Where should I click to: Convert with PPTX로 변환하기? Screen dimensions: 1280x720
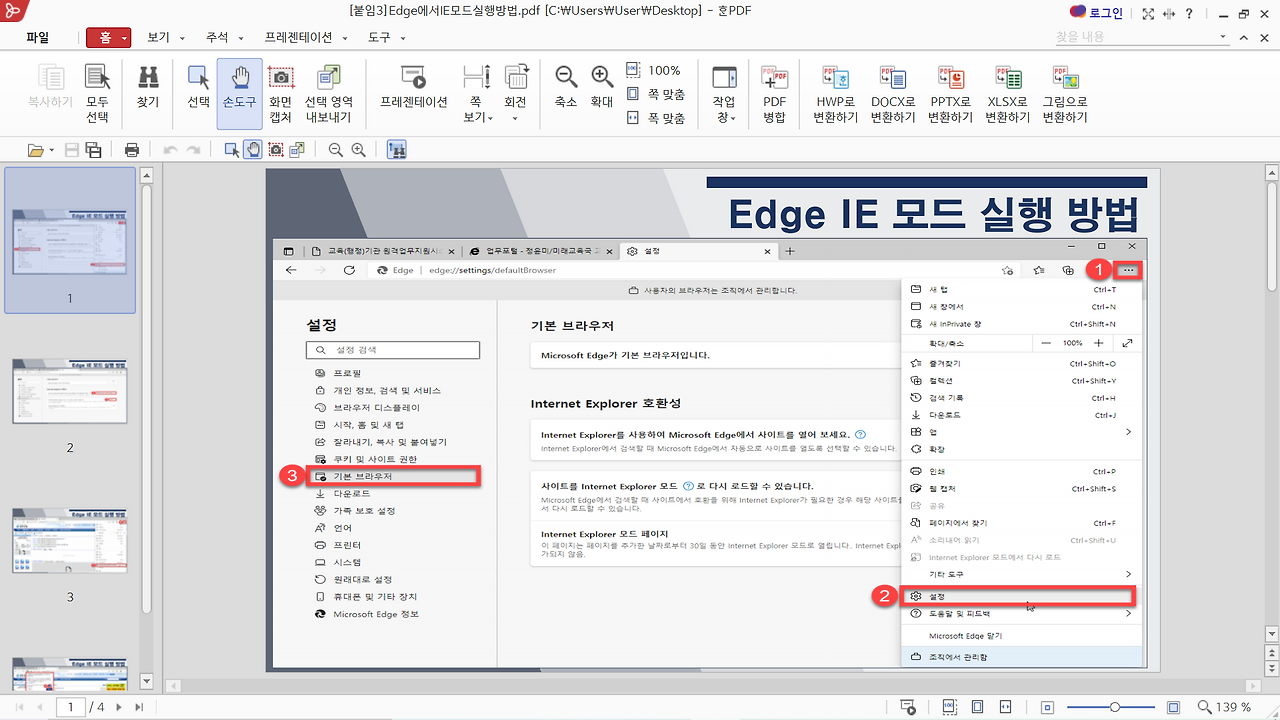pyautogui.click(x=950, y=94)
